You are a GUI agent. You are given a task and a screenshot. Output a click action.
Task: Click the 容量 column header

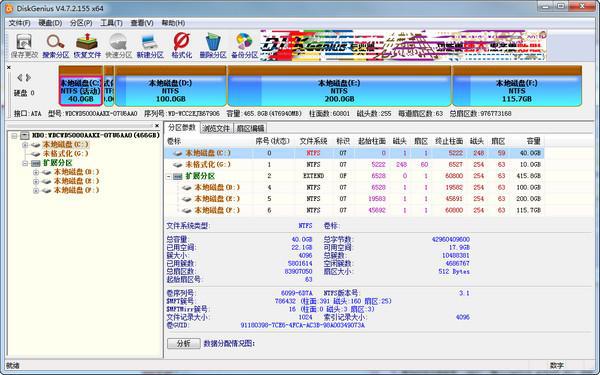click(x=533, y=141)
